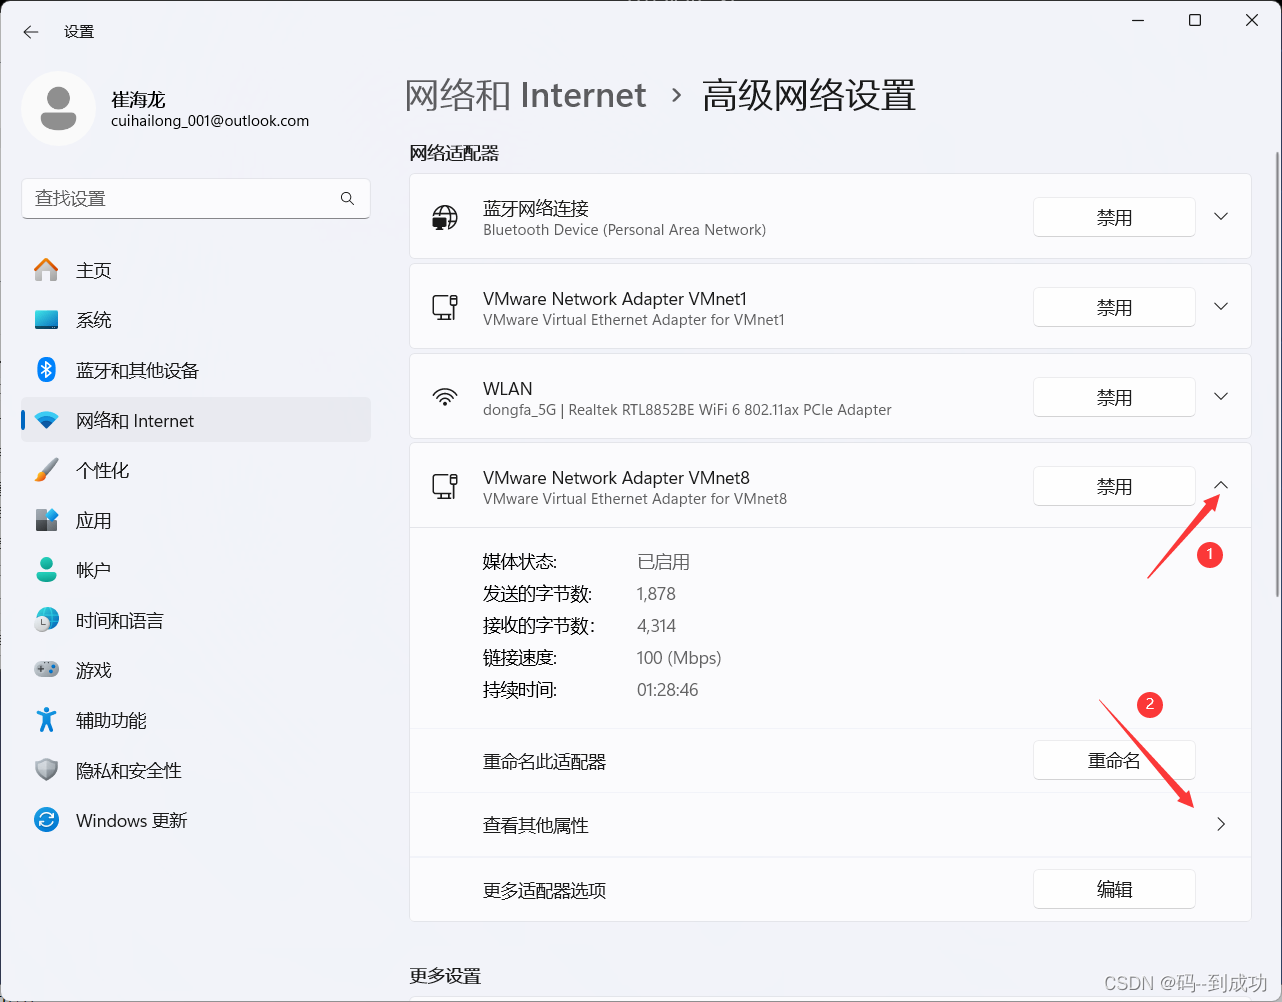Click the Network Wi-Fi sidebar icon
The width and height of the screenshot is (1282, 1002).
coord(46,420)
